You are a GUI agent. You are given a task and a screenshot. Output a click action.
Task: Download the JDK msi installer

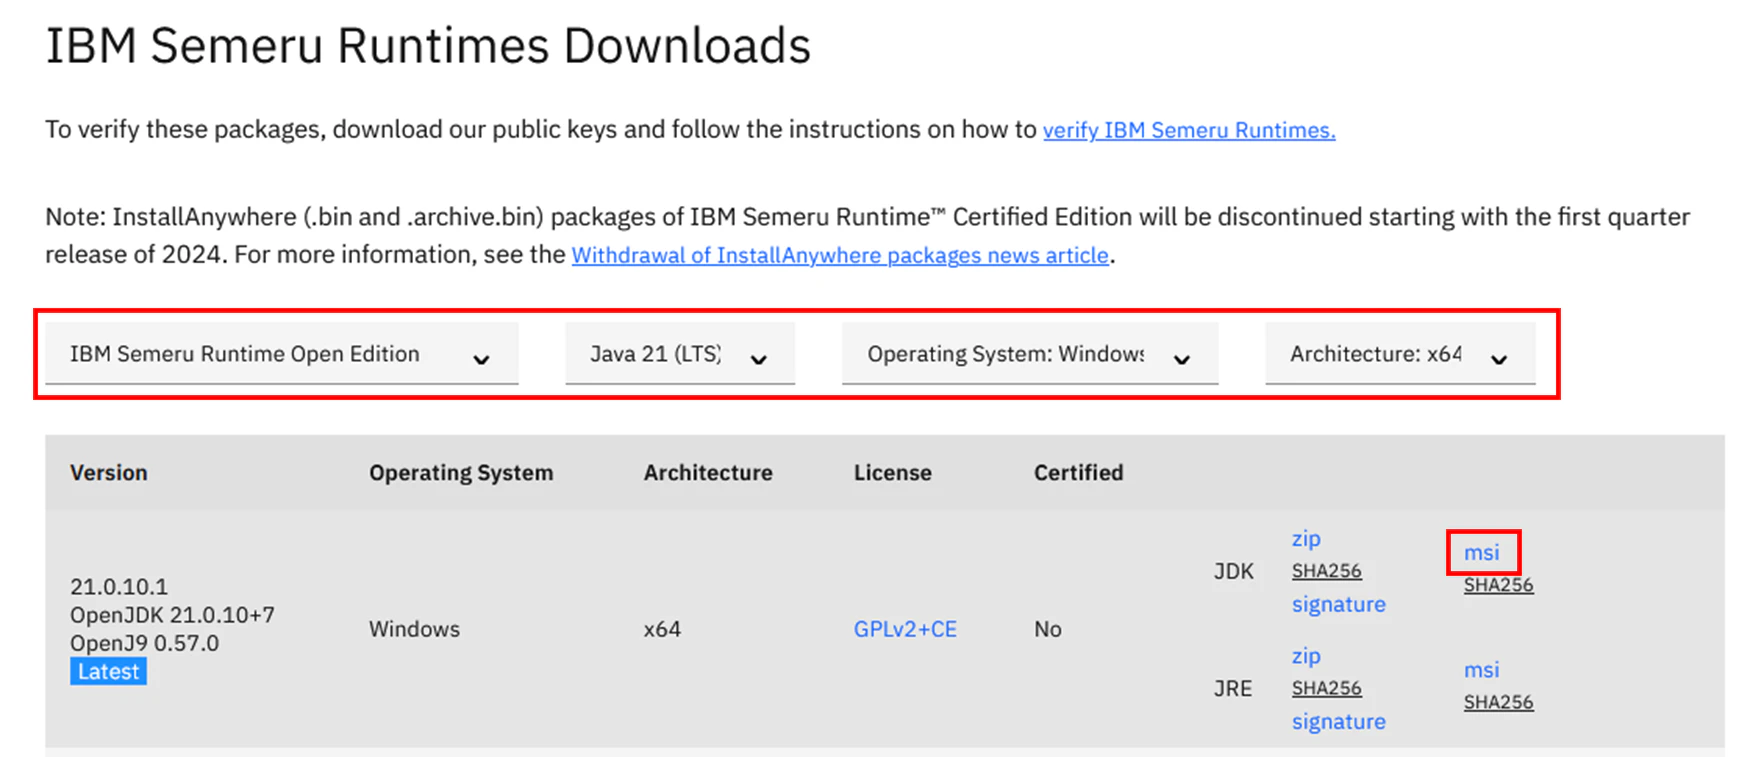(1481, 552)
